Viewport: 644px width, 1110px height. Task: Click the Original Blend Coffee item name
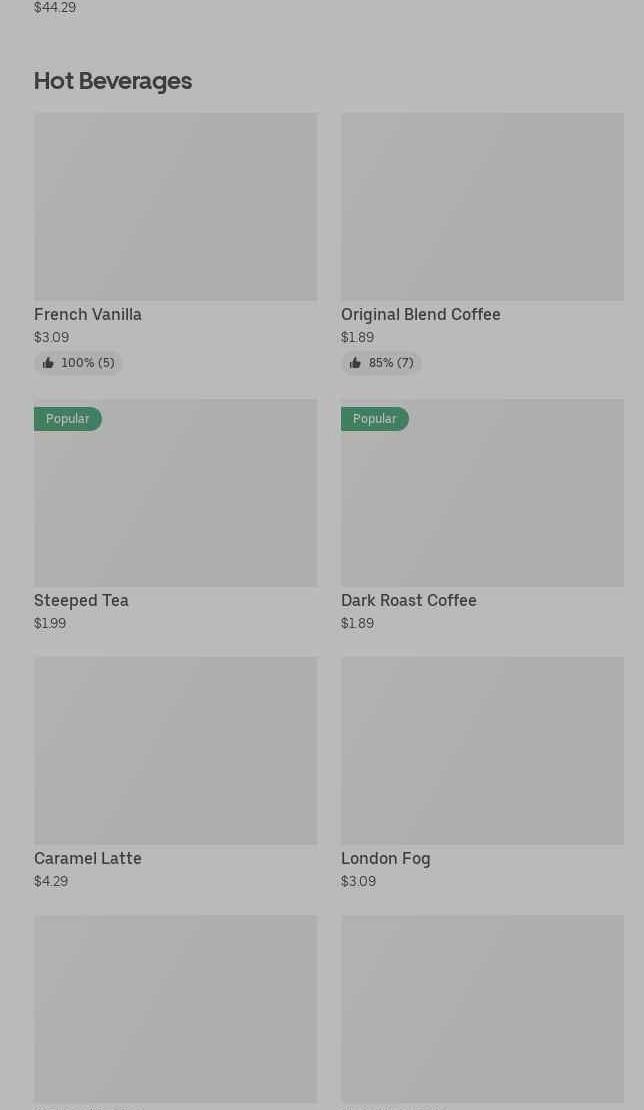420,314
